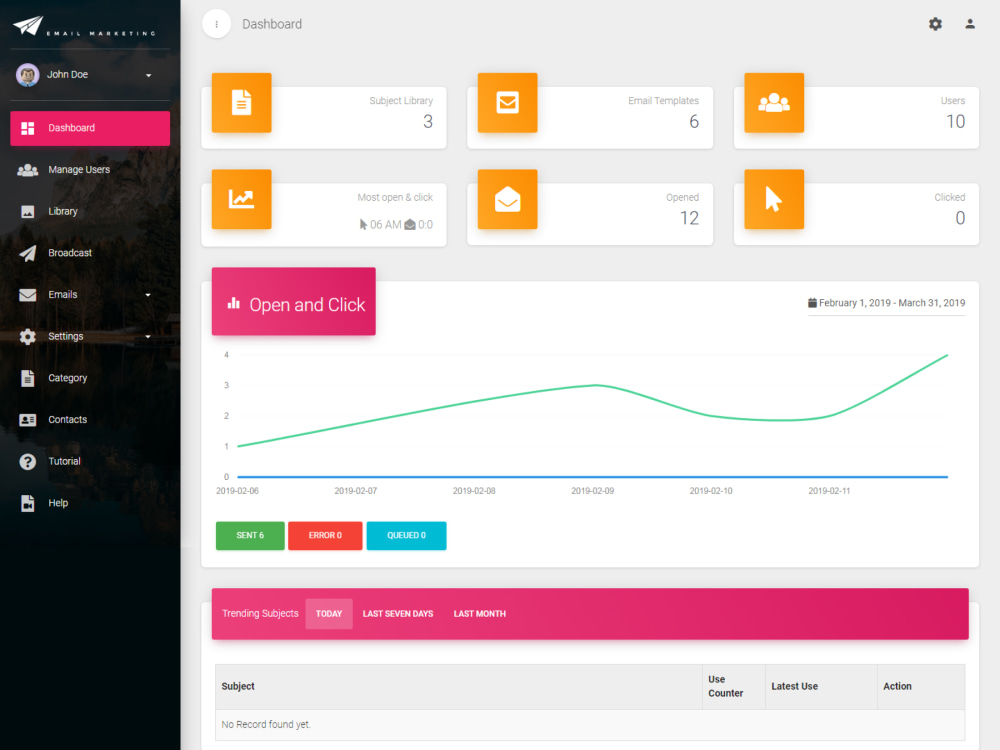Go to Manage Users
The width and height of the screenshot is (1000, 750).
tap(79, 170)
